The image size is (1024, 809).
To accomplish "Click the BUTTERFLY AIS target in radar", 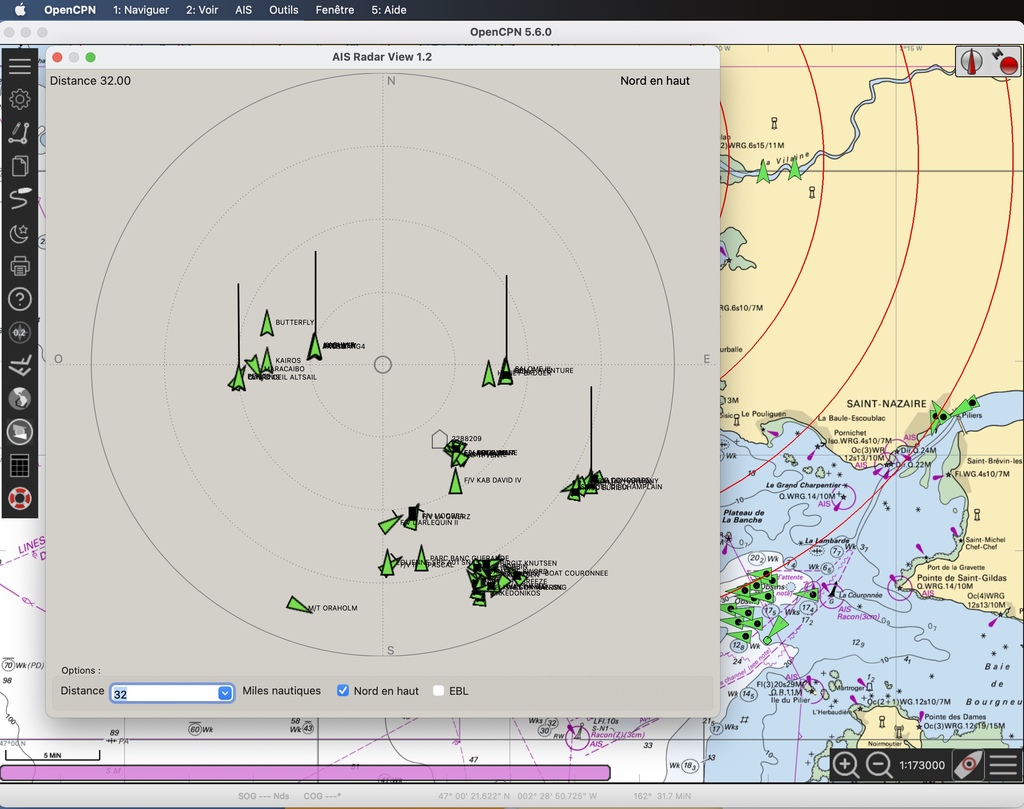I will coord(266,323).
